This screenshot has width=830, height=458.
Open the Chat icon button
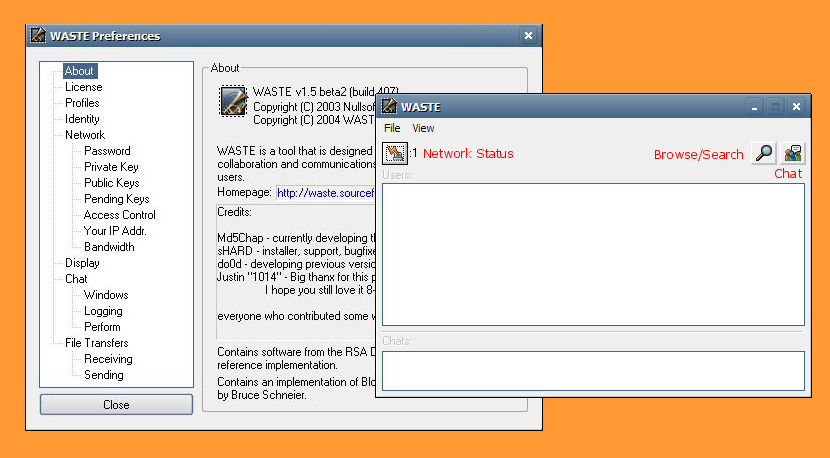[x=792, y=153]
